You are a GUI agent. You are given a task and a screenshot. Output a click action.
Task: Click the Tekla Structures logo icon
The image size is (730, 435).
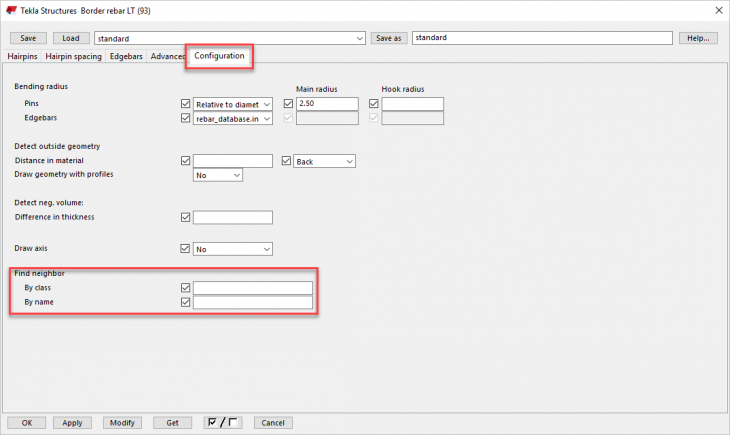(11, 10)
